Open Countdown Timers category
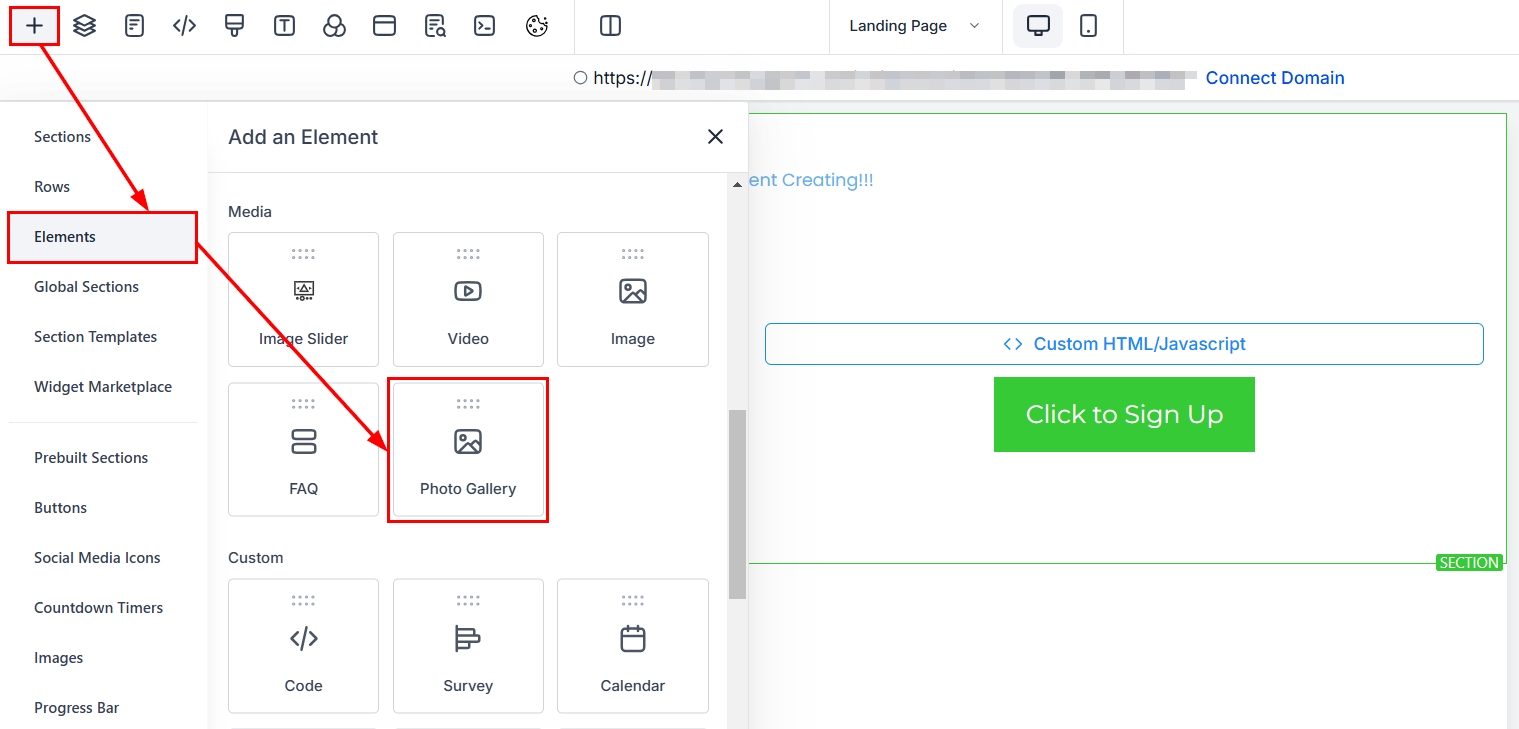Image resolution: width=1519 pixels, height=729 pixels. 98,608
